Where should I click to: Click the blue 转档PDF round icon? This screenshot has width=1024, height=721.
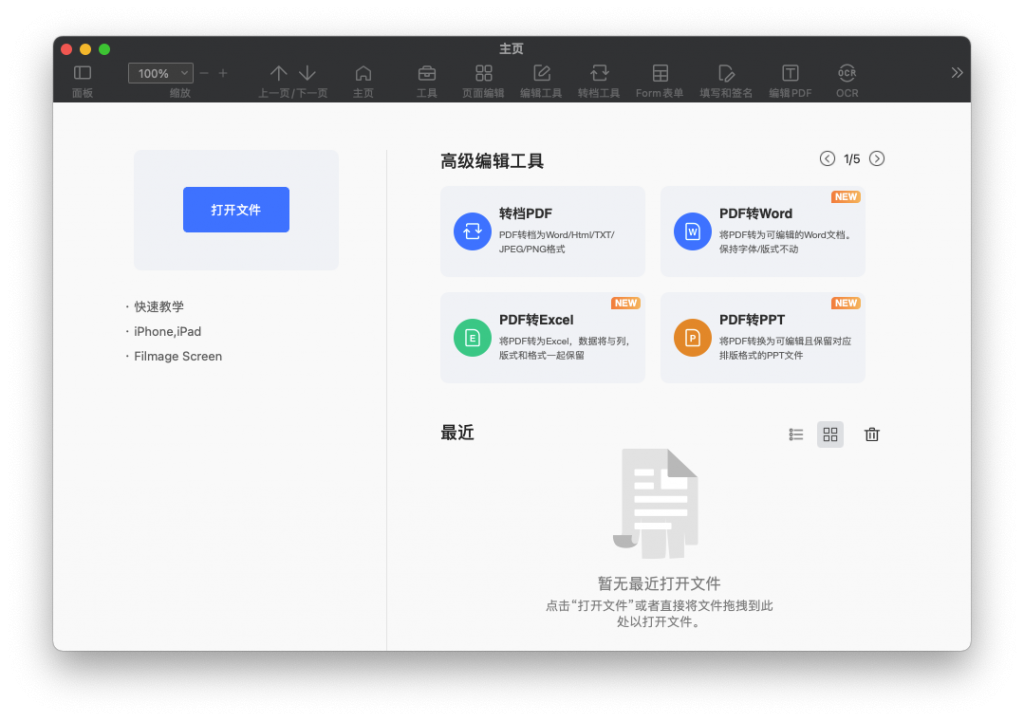click(472, 231)
